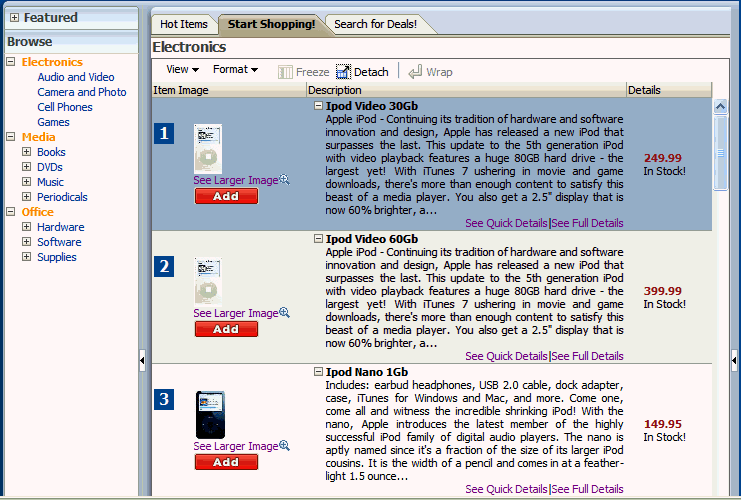Open See Larger Image for Ipod Video 60Gb
The height and width of the screenshot is (500, 741).
tap(236, 313)
